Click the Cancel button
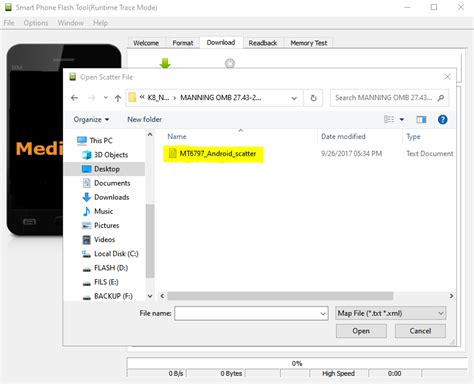This screenshot has width=474, height=384. (x=420, y=331)
